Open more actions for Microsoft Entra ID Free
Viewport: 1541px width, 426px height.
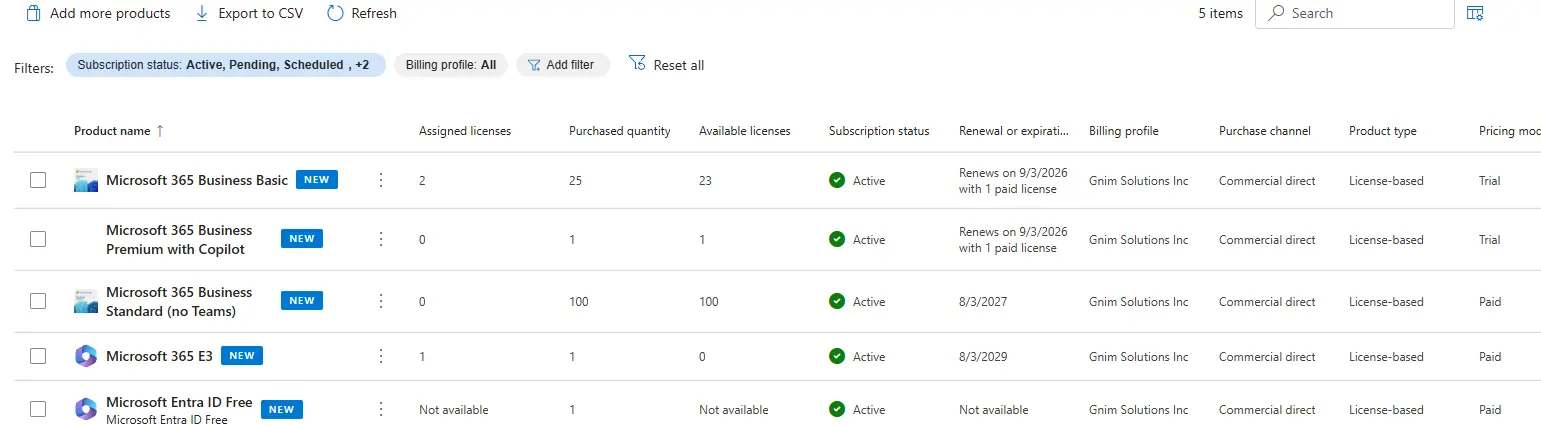[380, 409]
